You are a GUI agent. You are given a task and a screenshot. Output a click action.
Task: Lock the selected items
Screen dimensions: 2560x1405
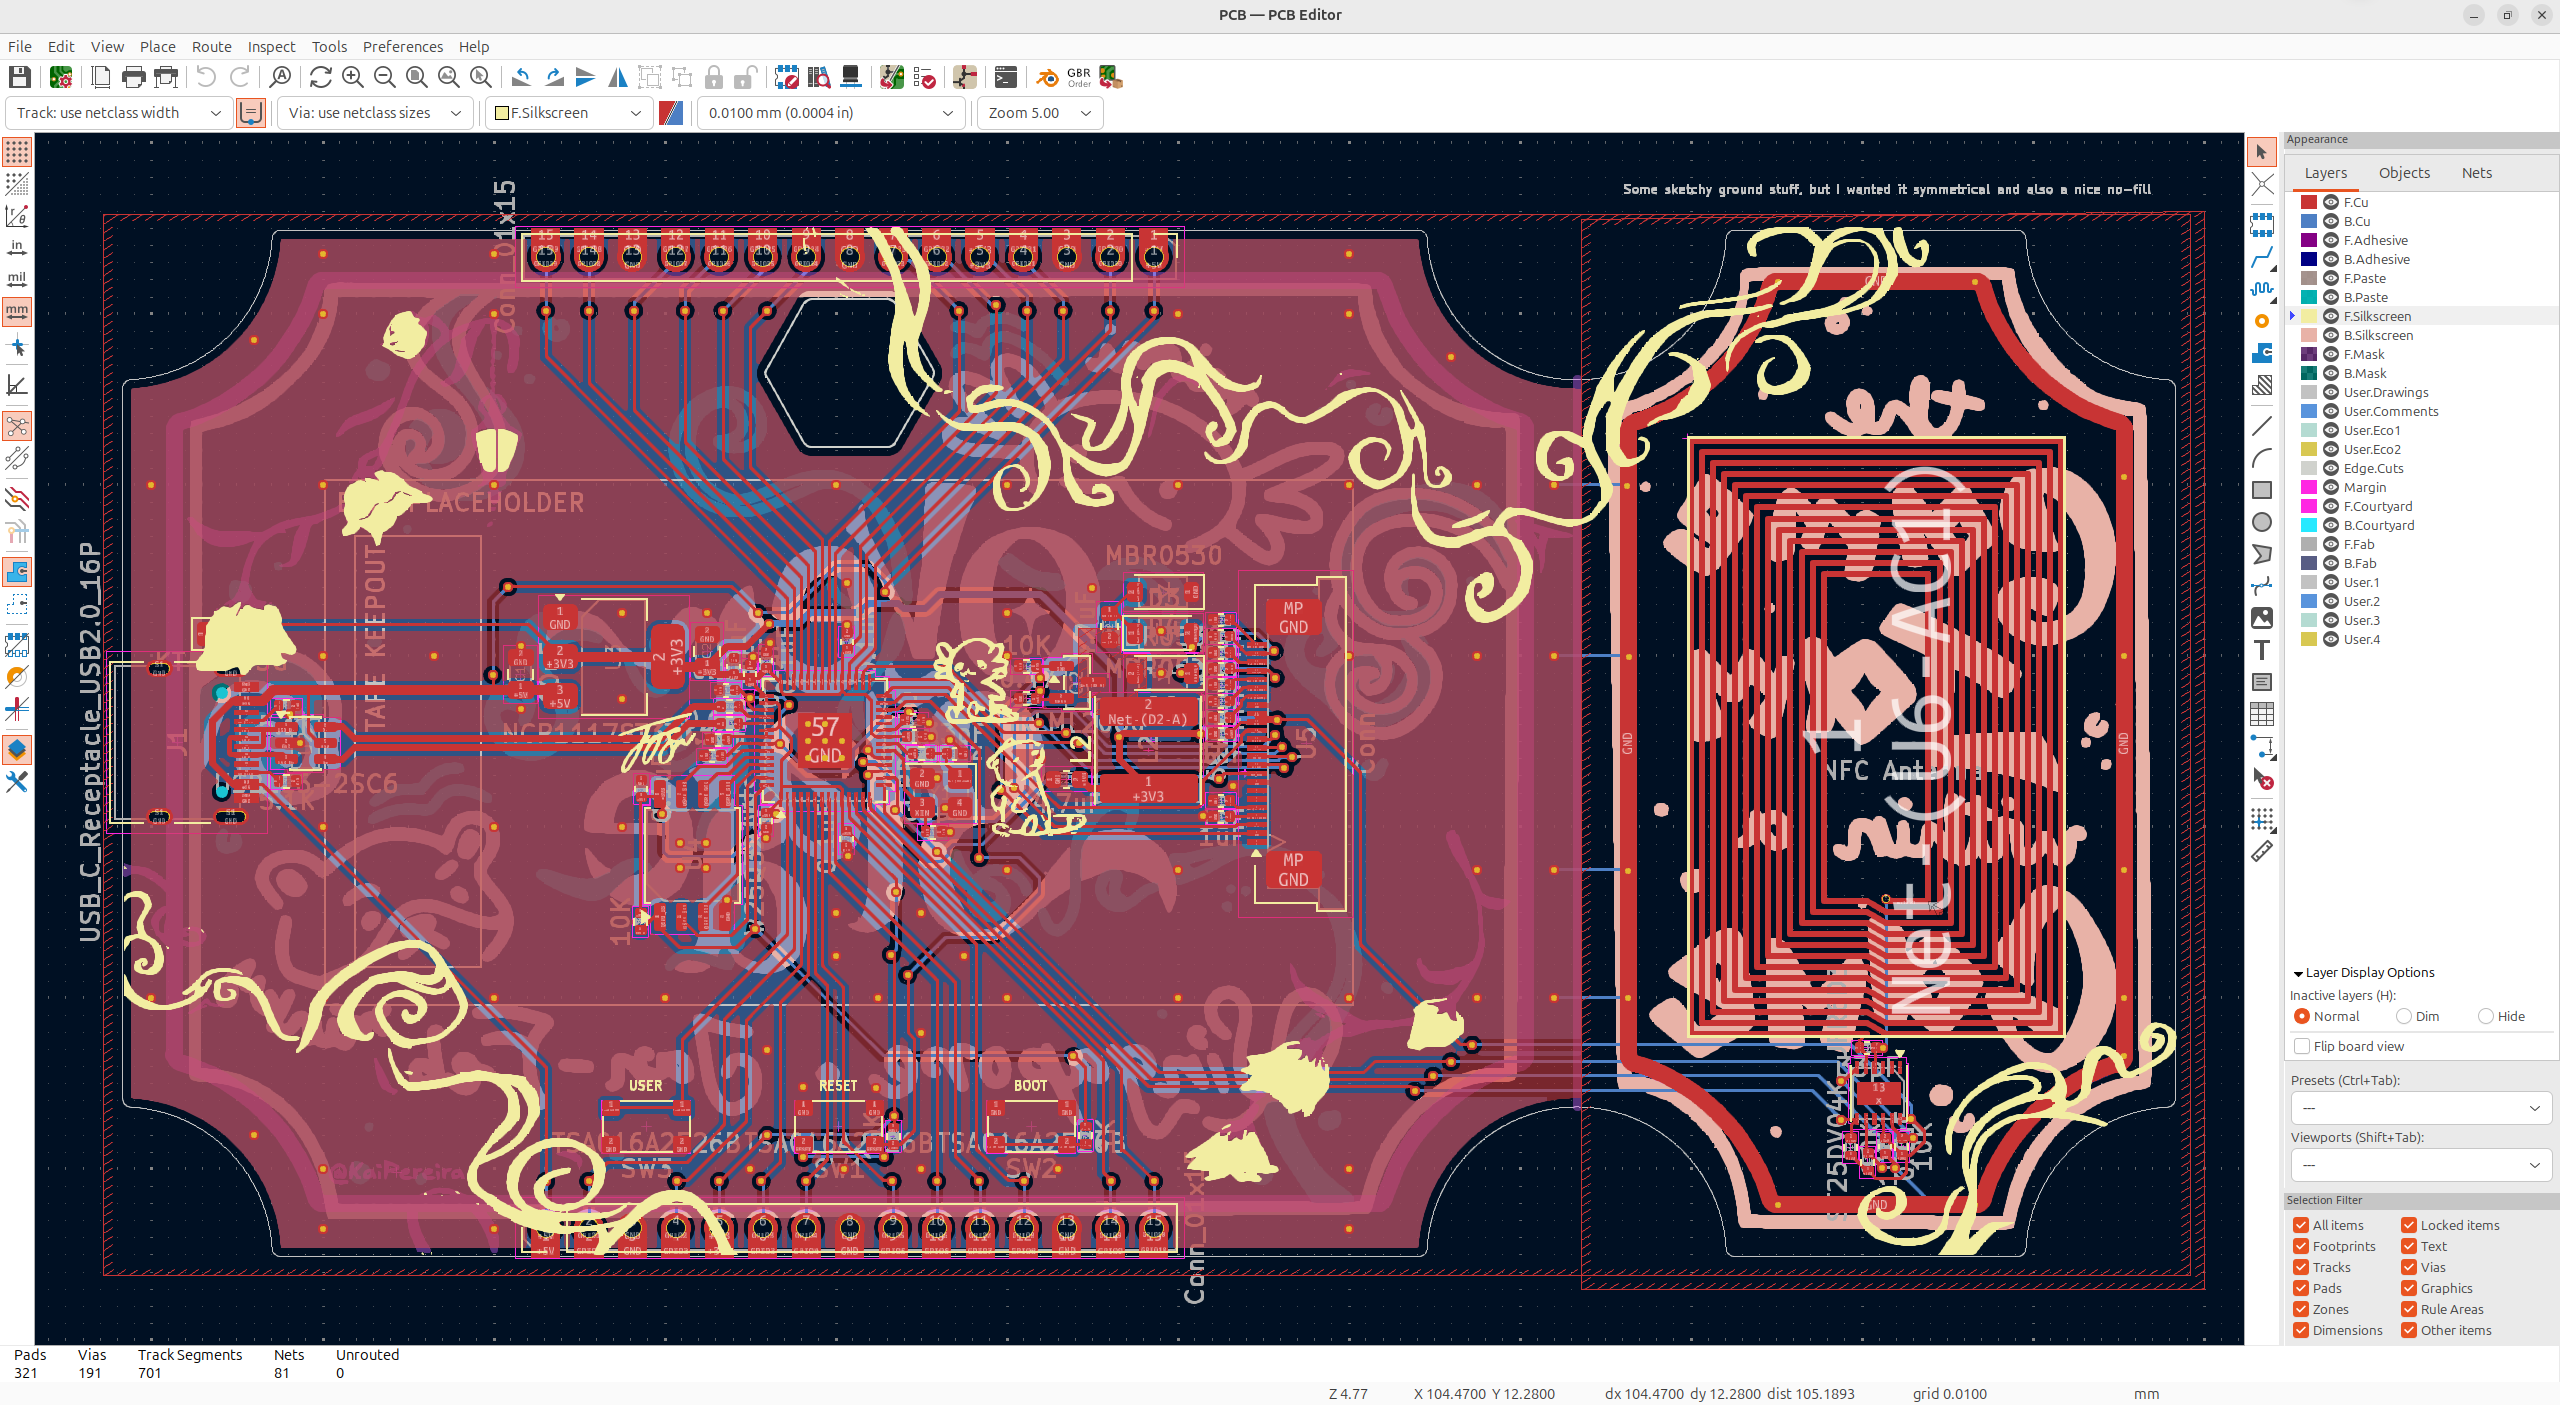[x=714, y=77]
